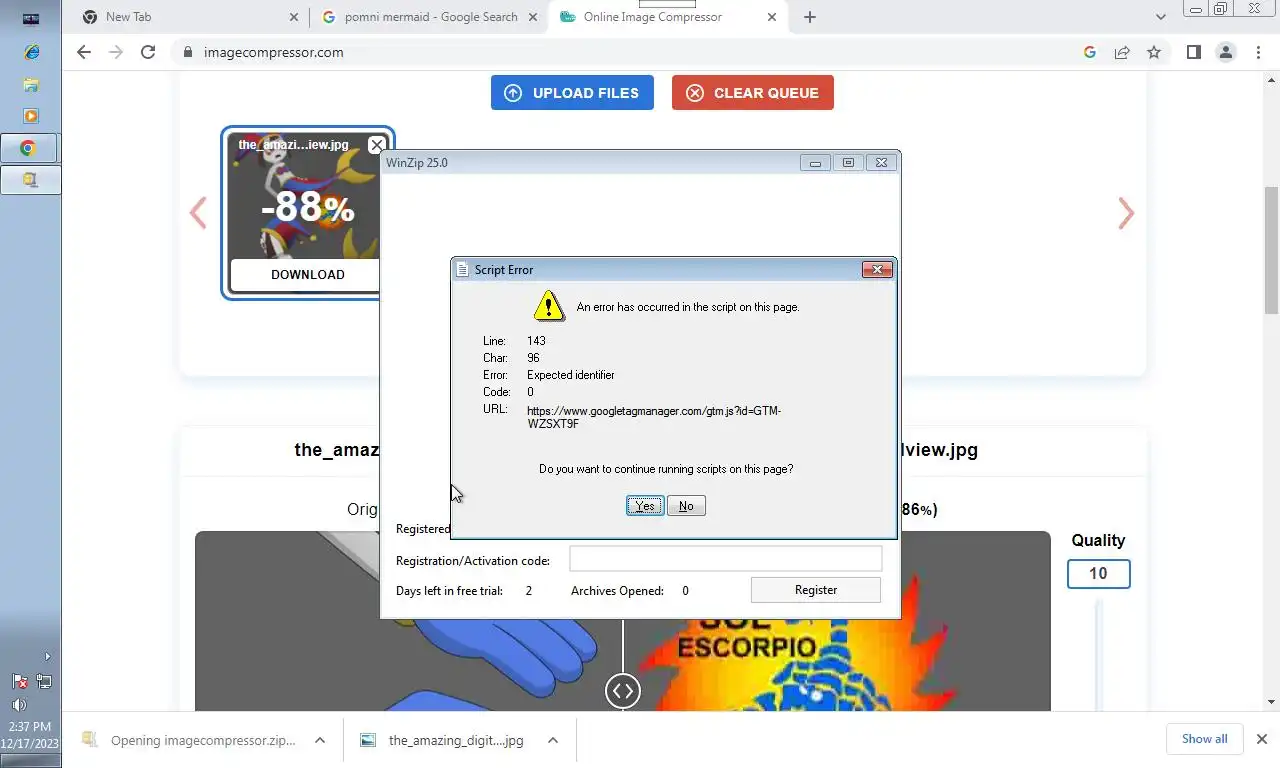
Task: Close the Online Image Compressor tab
Action: [x=771, y=17]
